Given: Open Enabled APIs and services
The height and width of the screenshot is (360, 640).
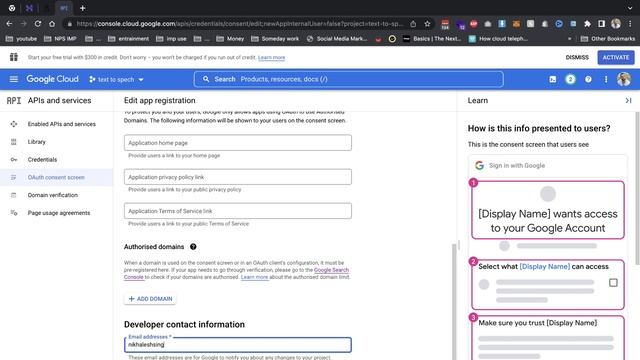Looking at the screenshot, I should [x=56, y=124].
